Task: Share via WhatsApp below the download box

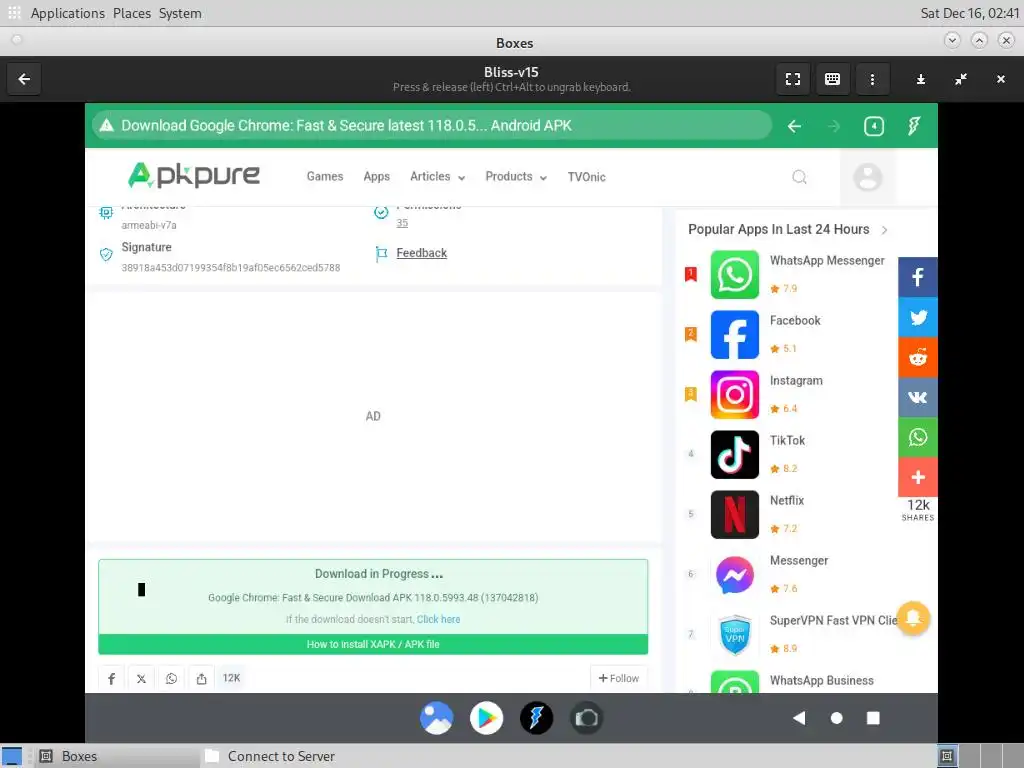Action: click(x=171, y=679)
